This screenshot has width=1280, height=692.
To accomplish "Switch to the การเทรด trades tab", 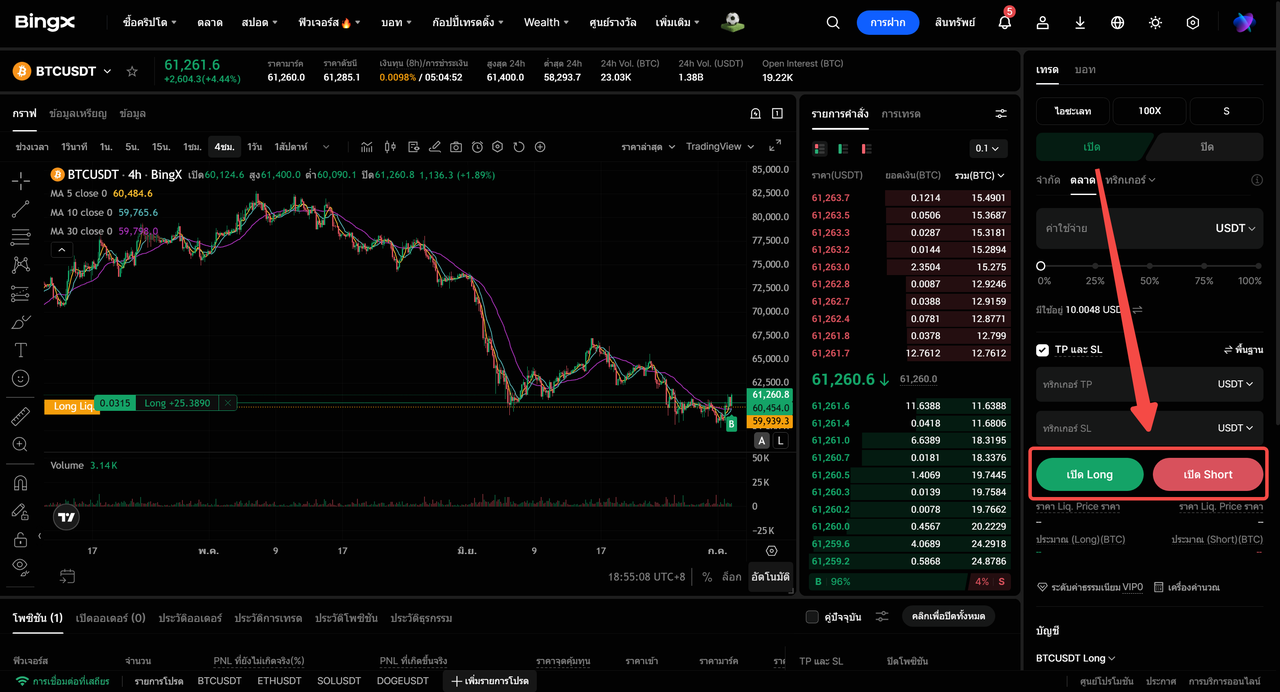I will pos(901,114).
